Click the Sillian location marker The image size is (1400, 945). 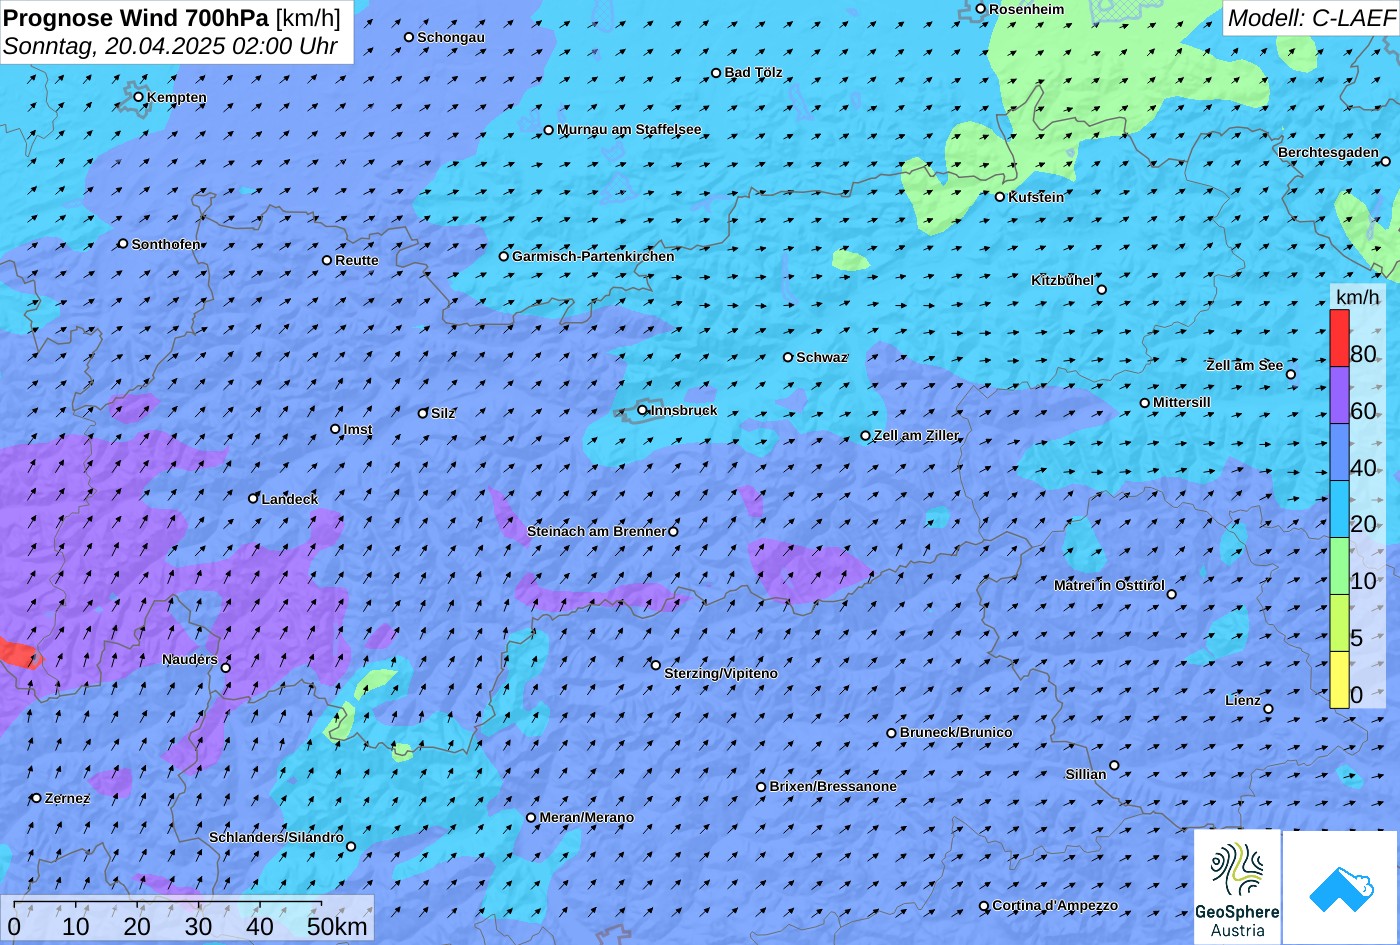pyautogui.click(x=1115, y=765)
